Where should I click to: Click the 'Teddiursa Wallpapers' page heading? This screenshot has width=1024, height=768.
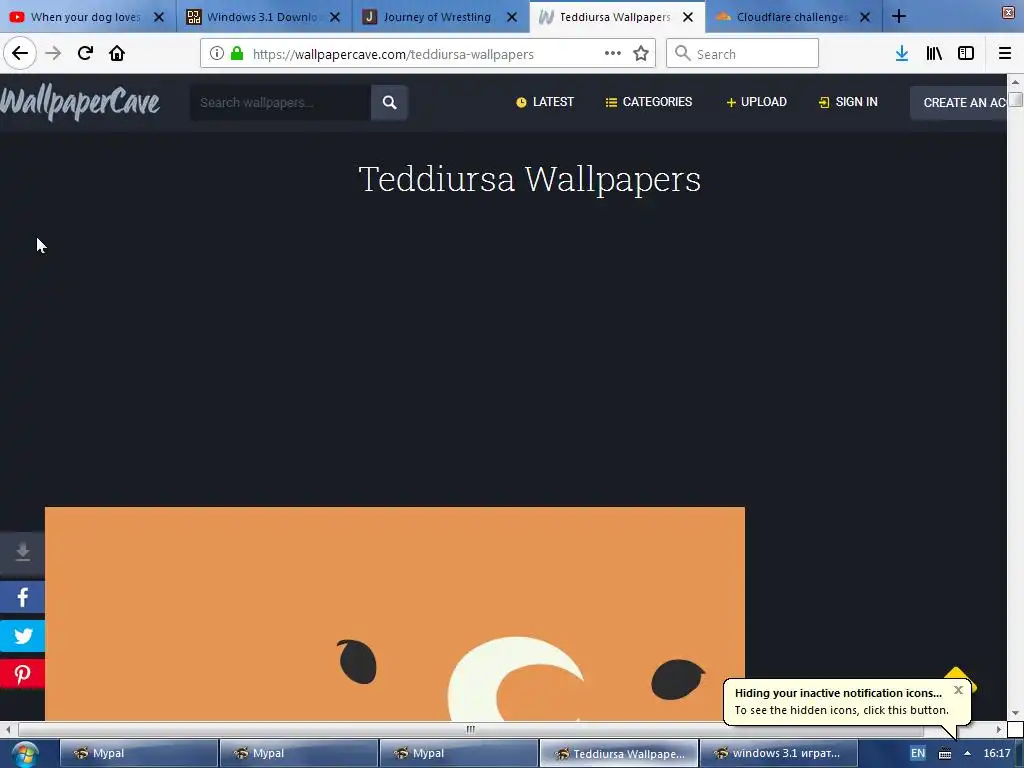[x=530, y=179]
